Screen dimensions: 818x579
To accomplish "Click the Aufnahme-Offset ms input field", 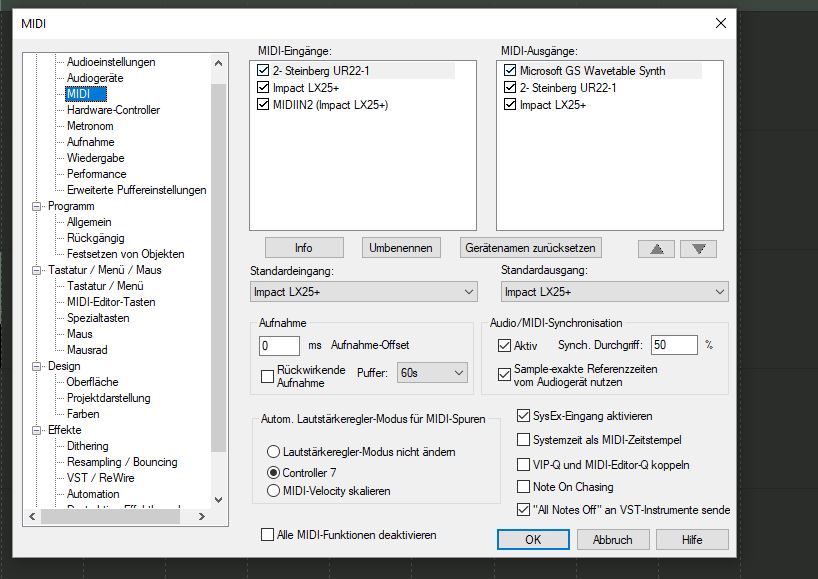I will click(x=279, y=345).
